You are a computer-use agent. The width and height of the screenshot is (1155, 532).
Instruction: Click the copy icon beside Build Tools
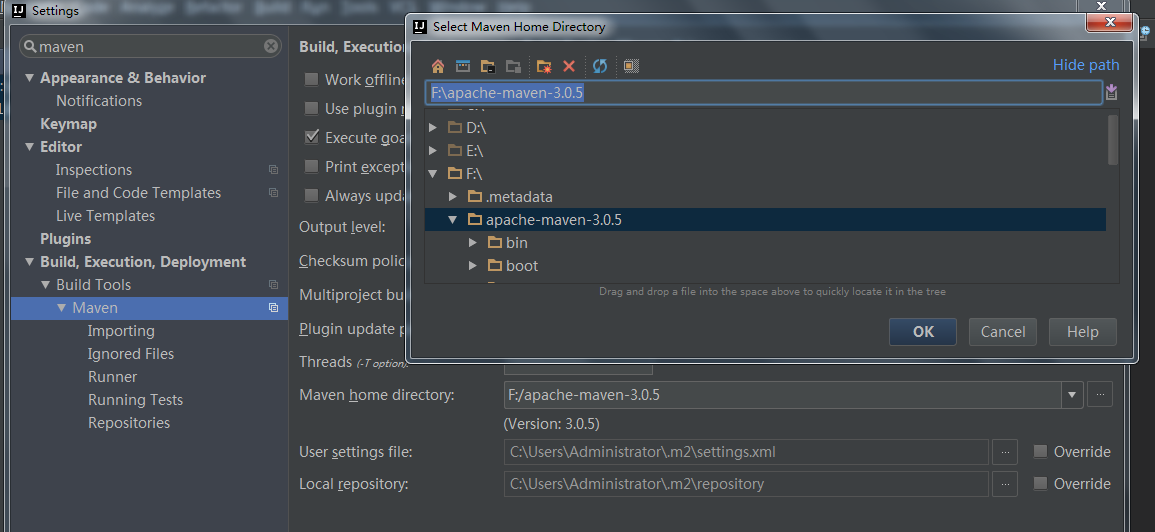pos(273,284)
